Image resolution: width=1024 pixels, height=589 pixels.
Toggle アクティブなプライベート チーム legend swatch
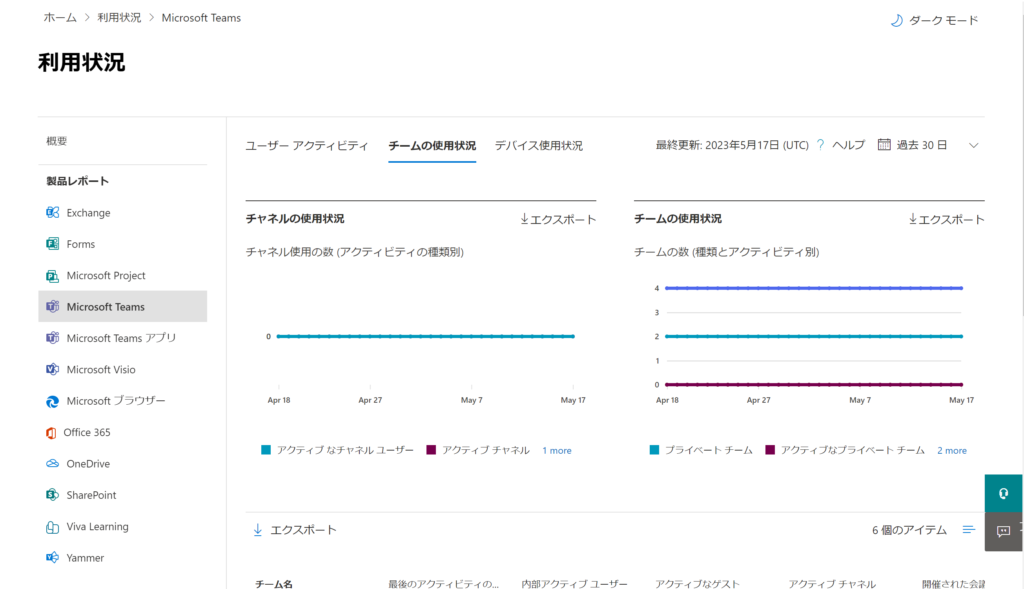[770, 450]
